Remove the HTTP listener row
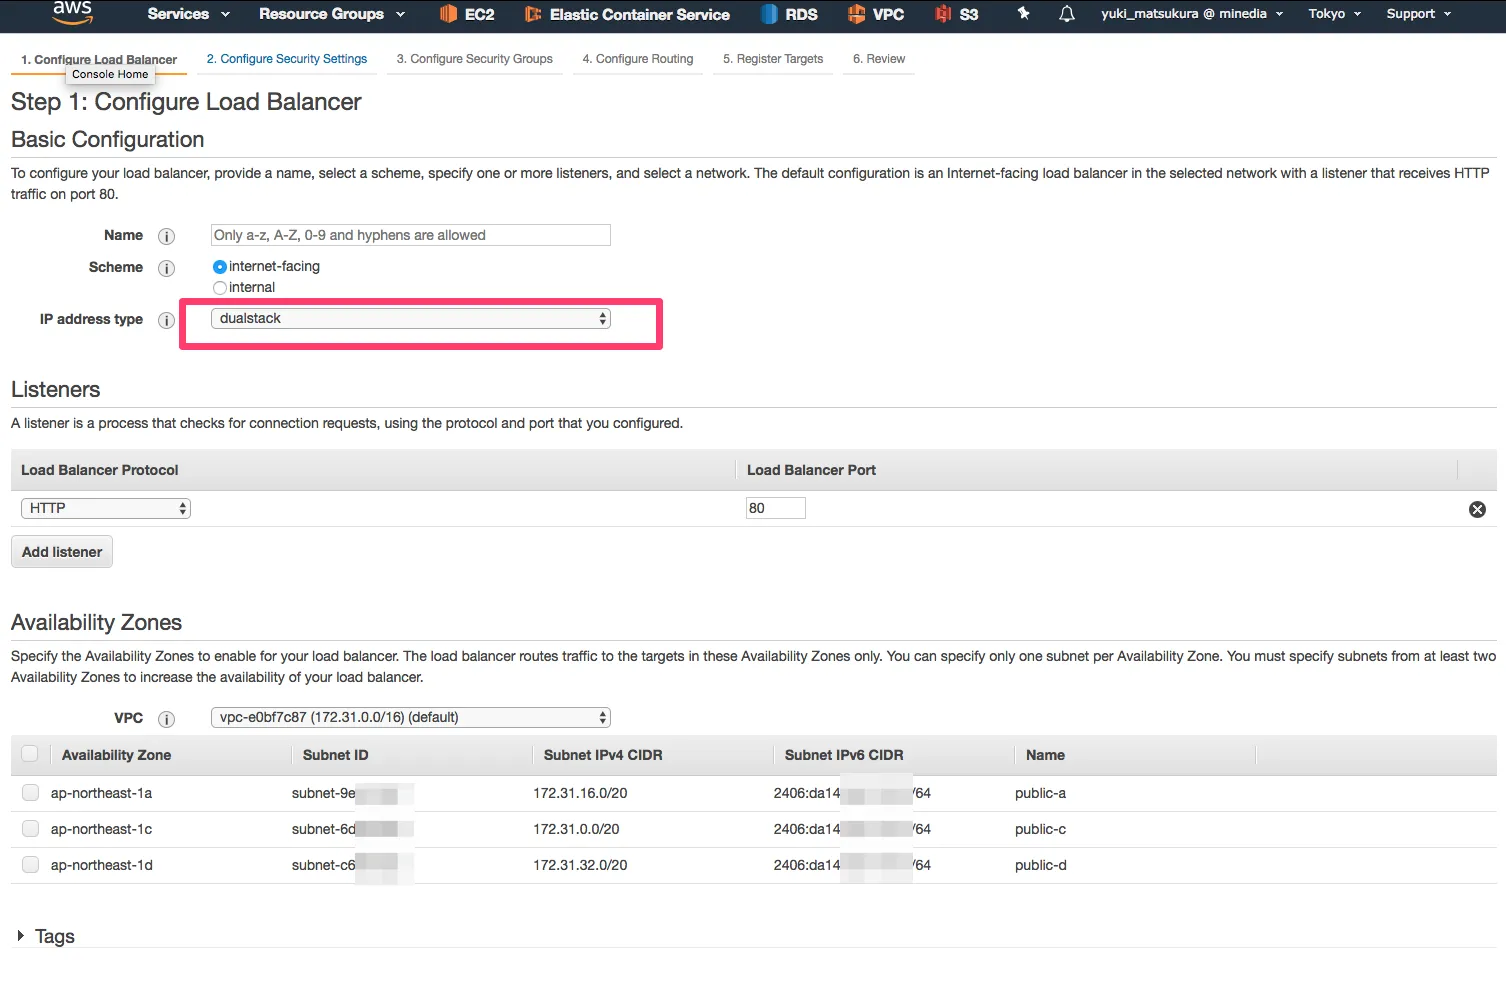The height and width of the screenshot is (1004, 1506). tap(1477, 510)
